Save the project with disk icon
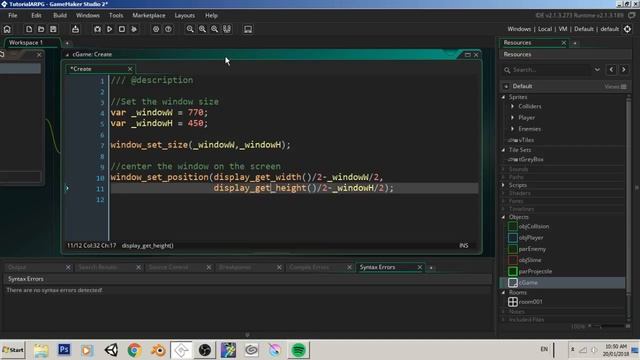The width and height of the screenshot is (640, 360). (x=53, y=29)
